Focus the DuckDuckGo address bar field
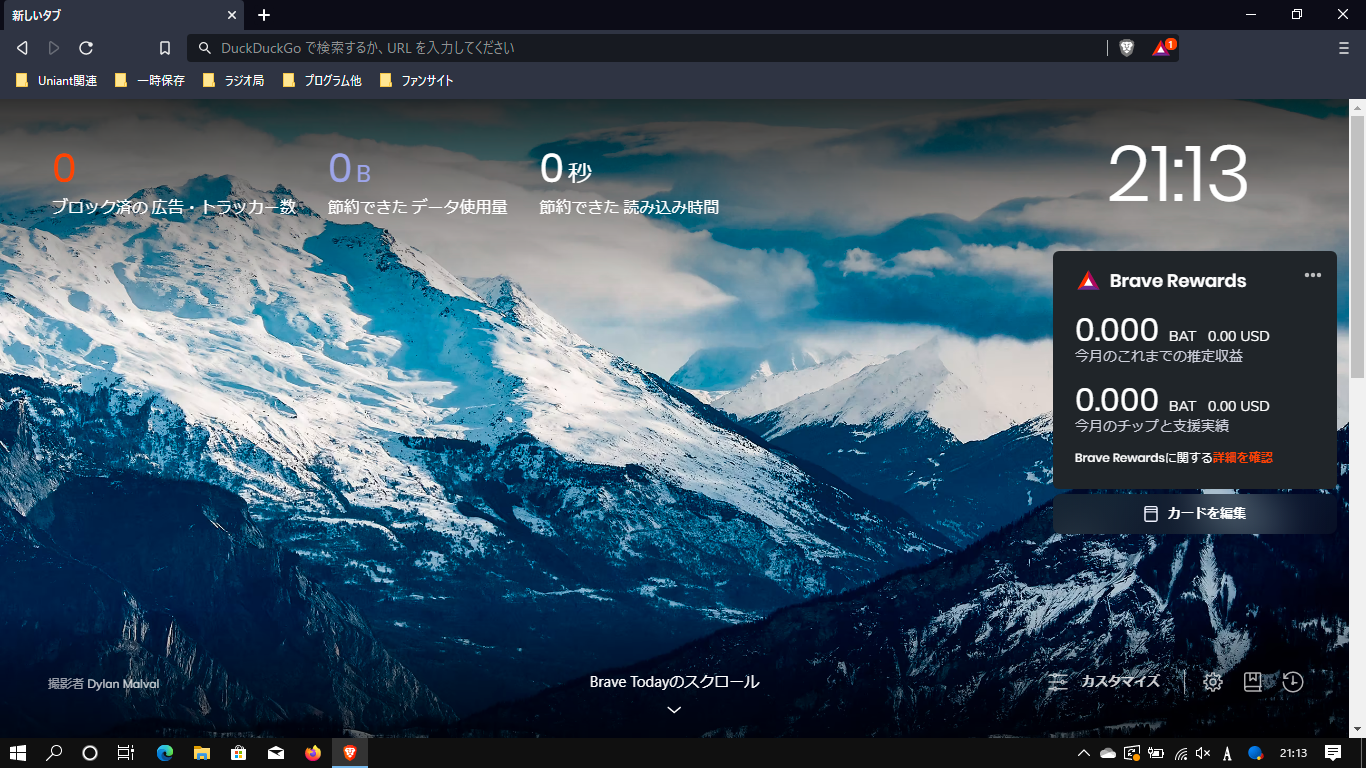1366x768 pixels. tap(650, 48)
